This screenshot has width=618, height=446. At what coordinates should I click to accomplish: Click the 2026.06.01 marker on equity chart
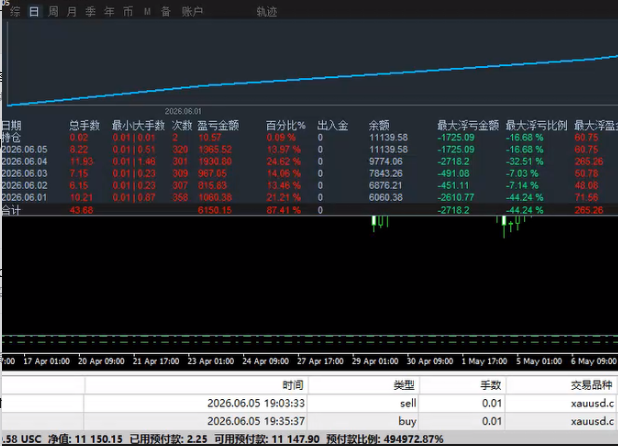[x=183, y=112]
